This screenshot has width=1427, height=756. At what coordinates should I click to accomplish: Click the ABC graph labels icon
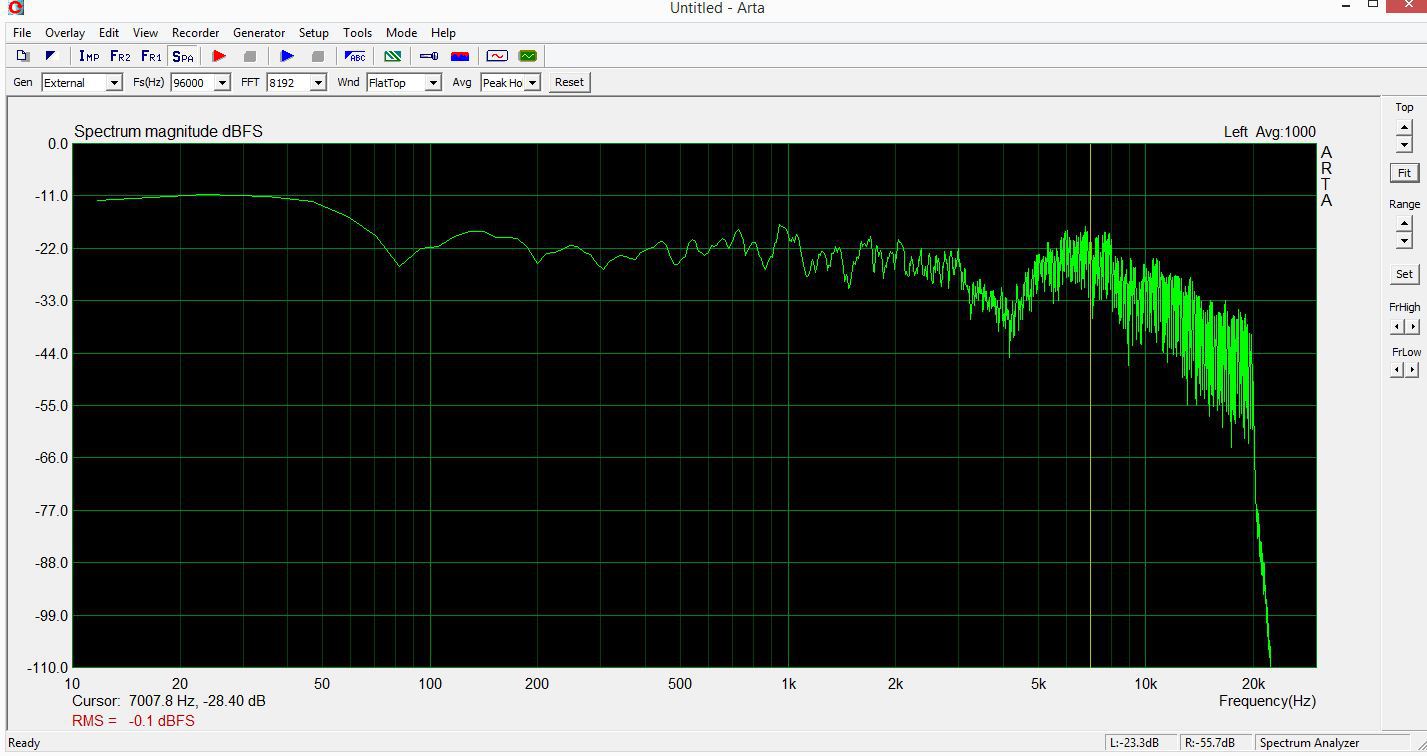[355, 56]
